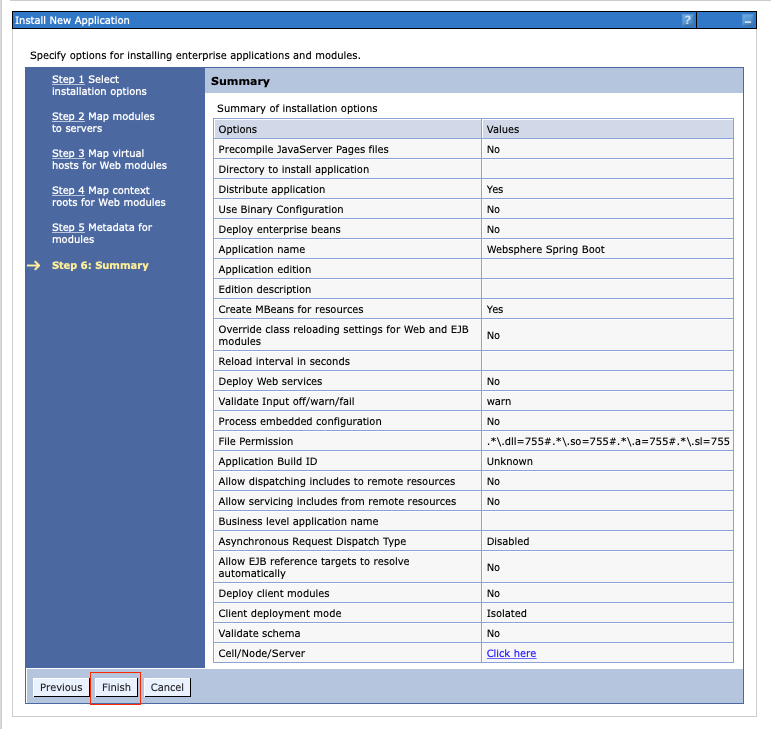Click 'Summary of installation options' caption

point(297,108)
